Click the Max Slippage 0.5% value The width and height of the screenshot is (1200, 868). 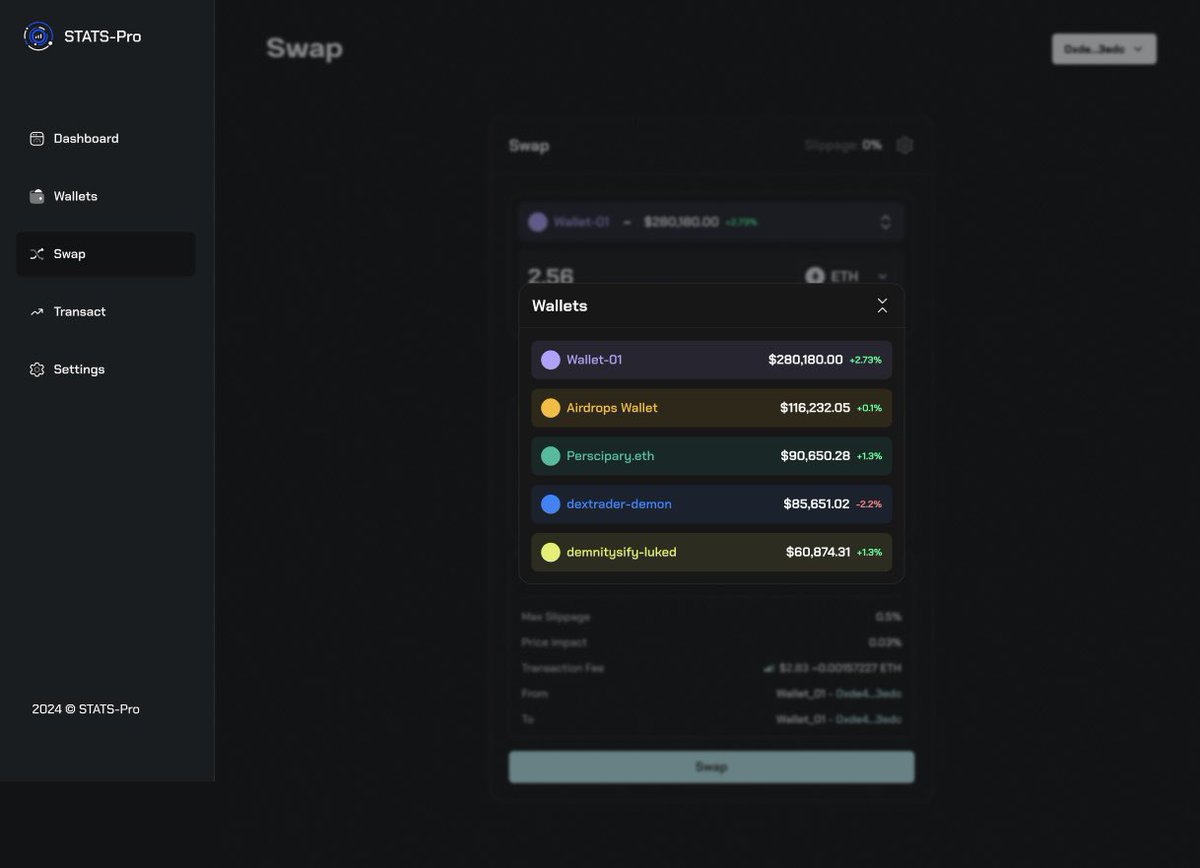coord(888,617)
